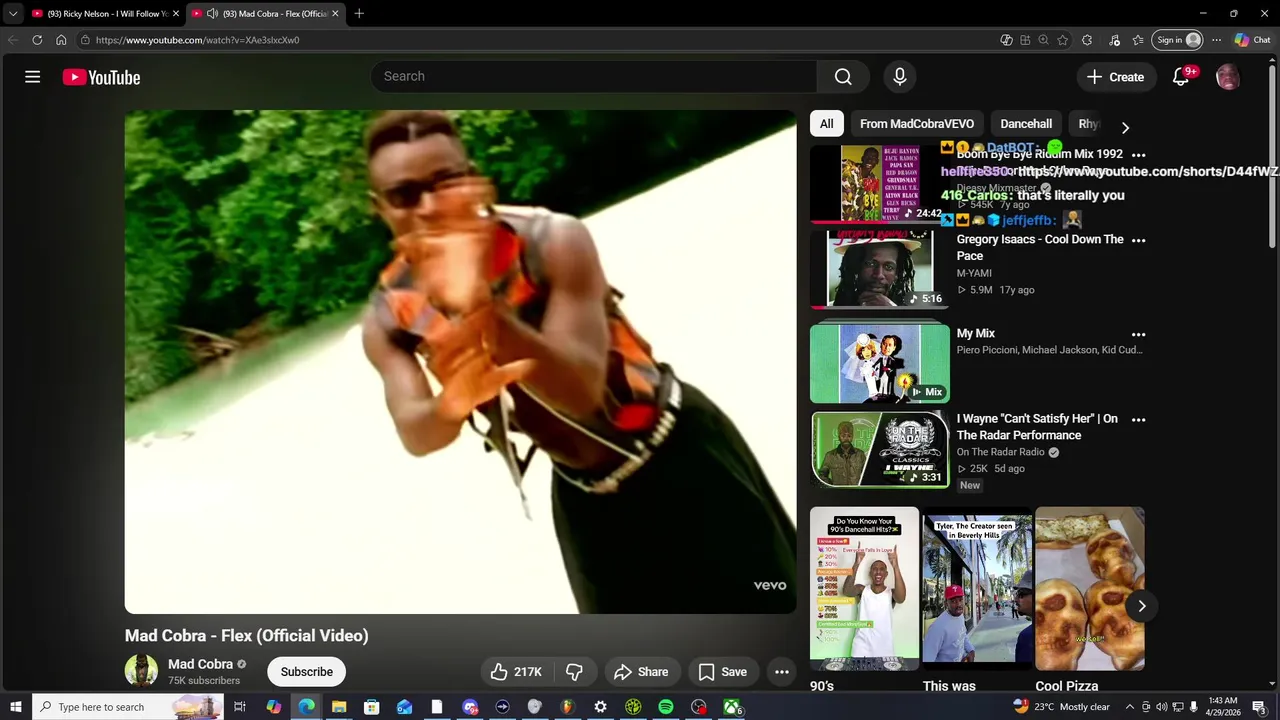
Task: Go to the browser home page
Action: (x=61, y=40)
